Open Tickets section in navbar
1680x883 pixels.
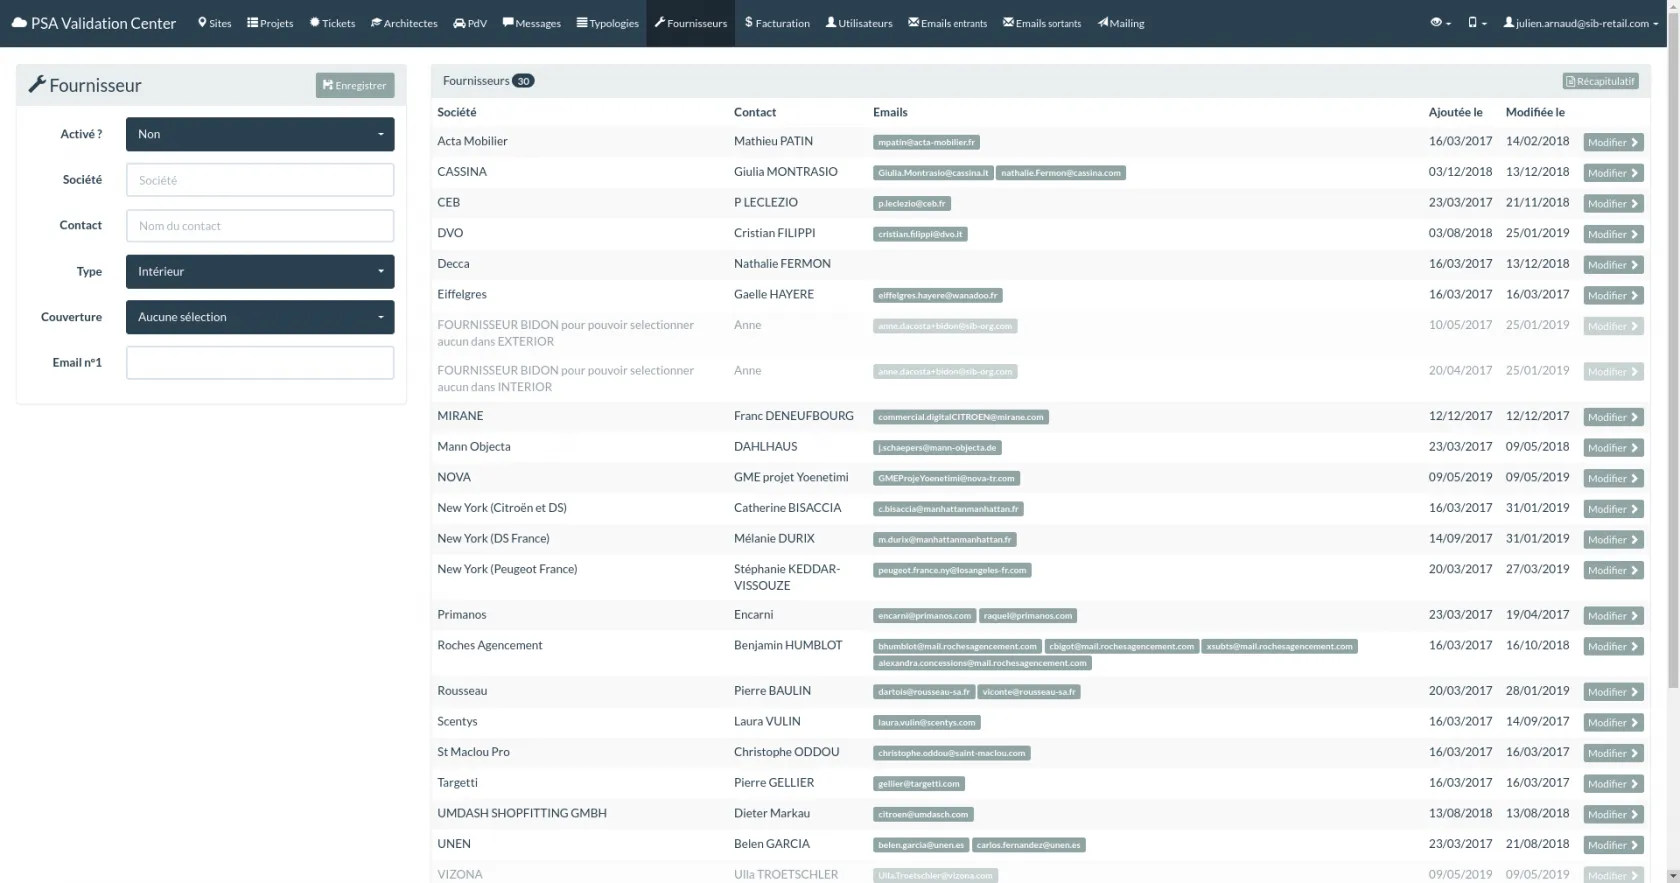point(332,23)
